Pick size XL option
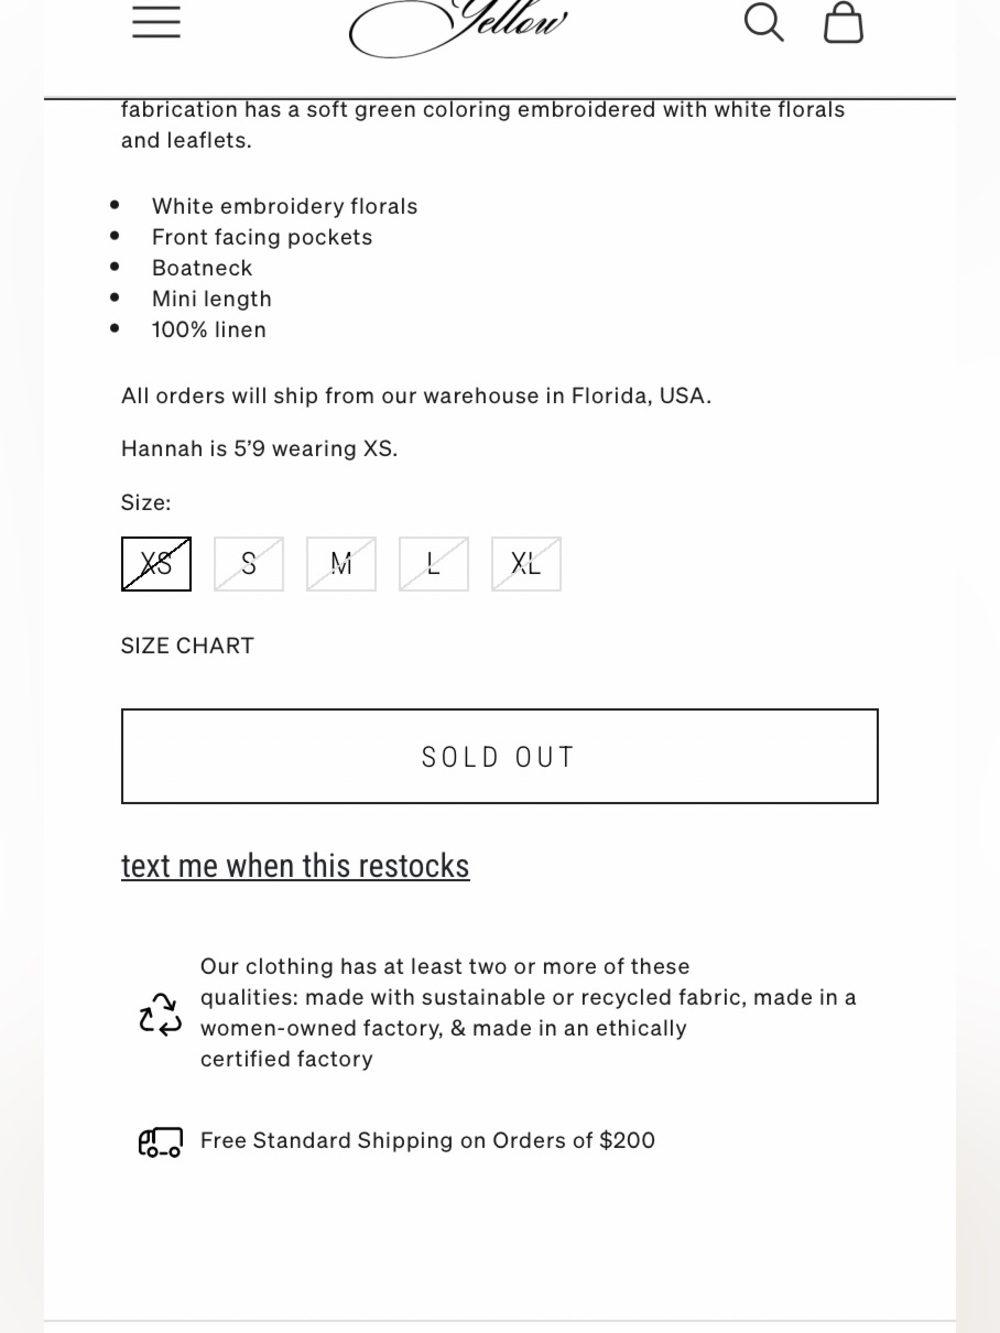This screenshot has height=1333, width=1000. (526, 564)
